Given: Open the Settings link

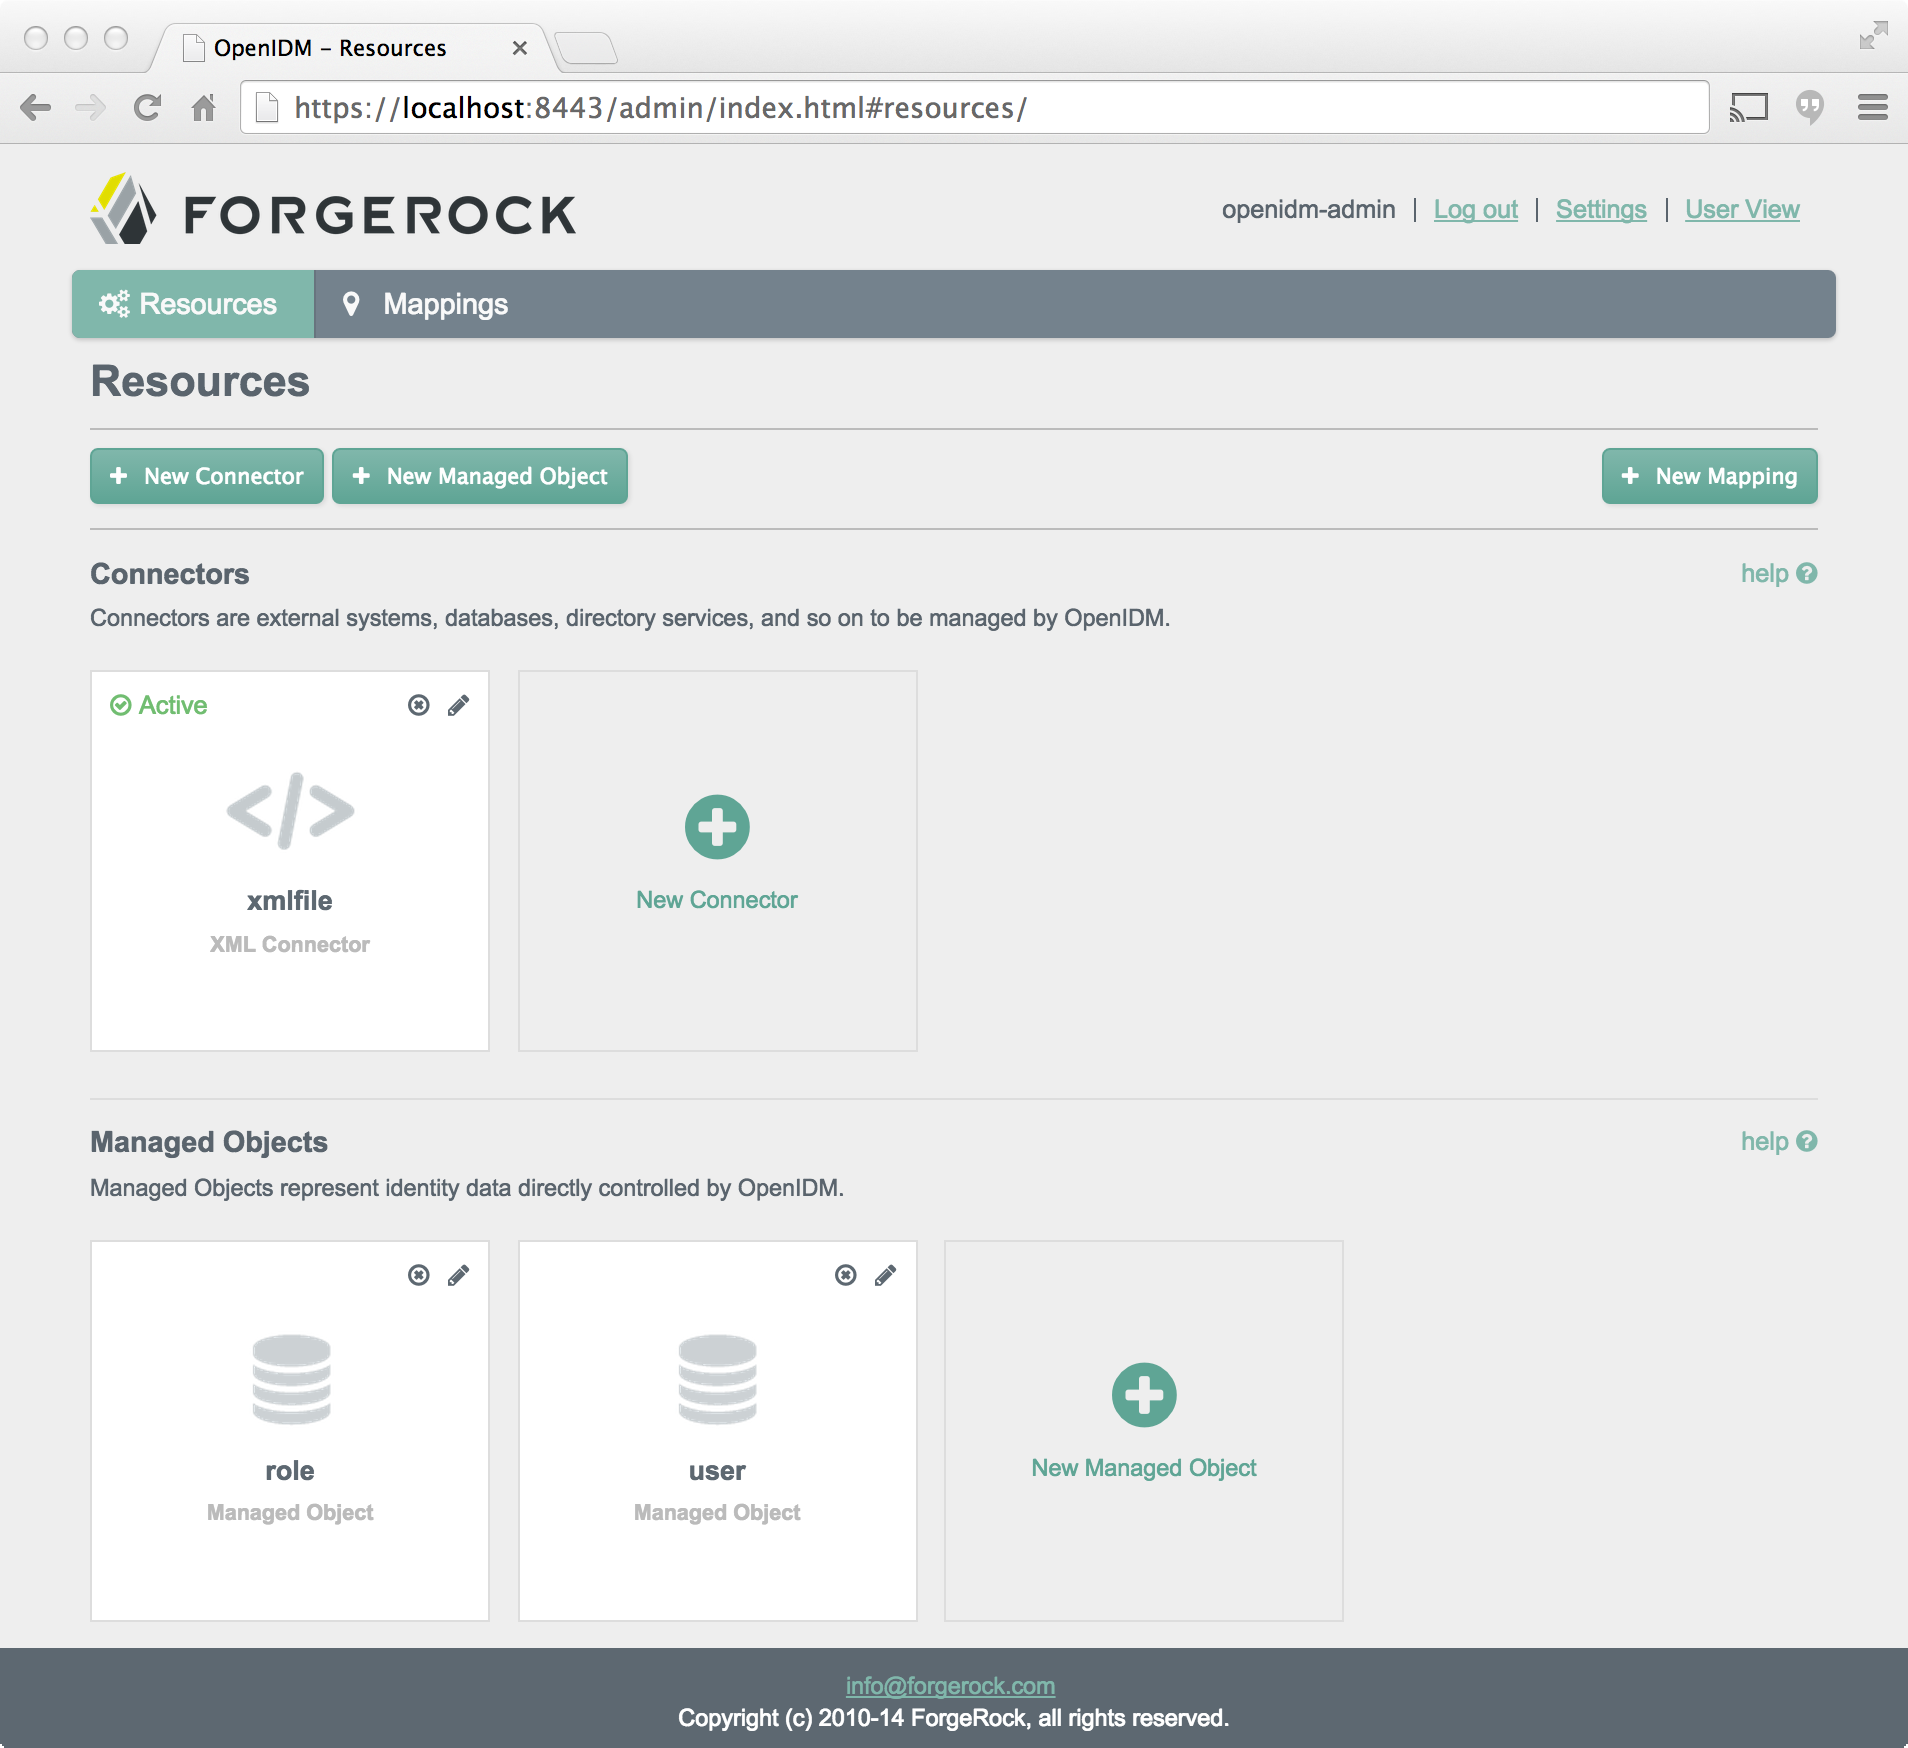Looking at the screenshot, I should [x=1601, y=209].
